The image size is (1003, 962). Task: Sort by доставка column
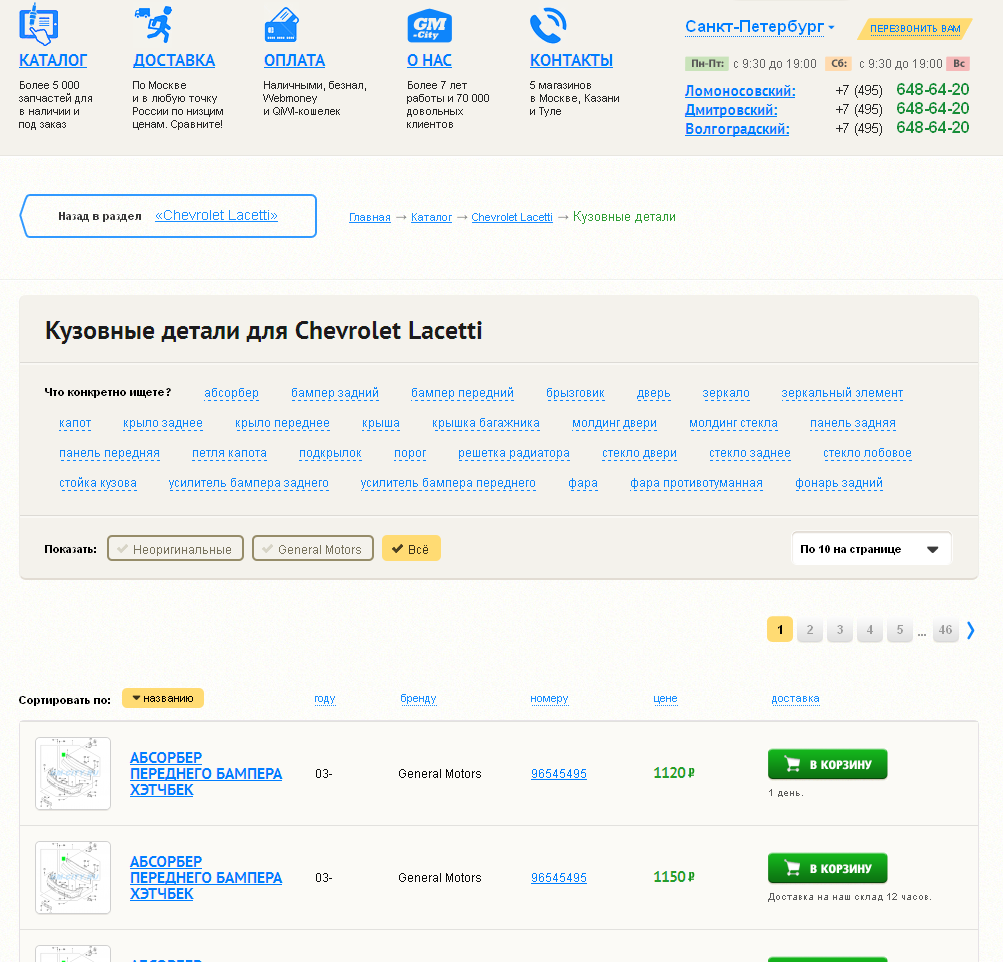pyautogui.click(x=795, y=698)
